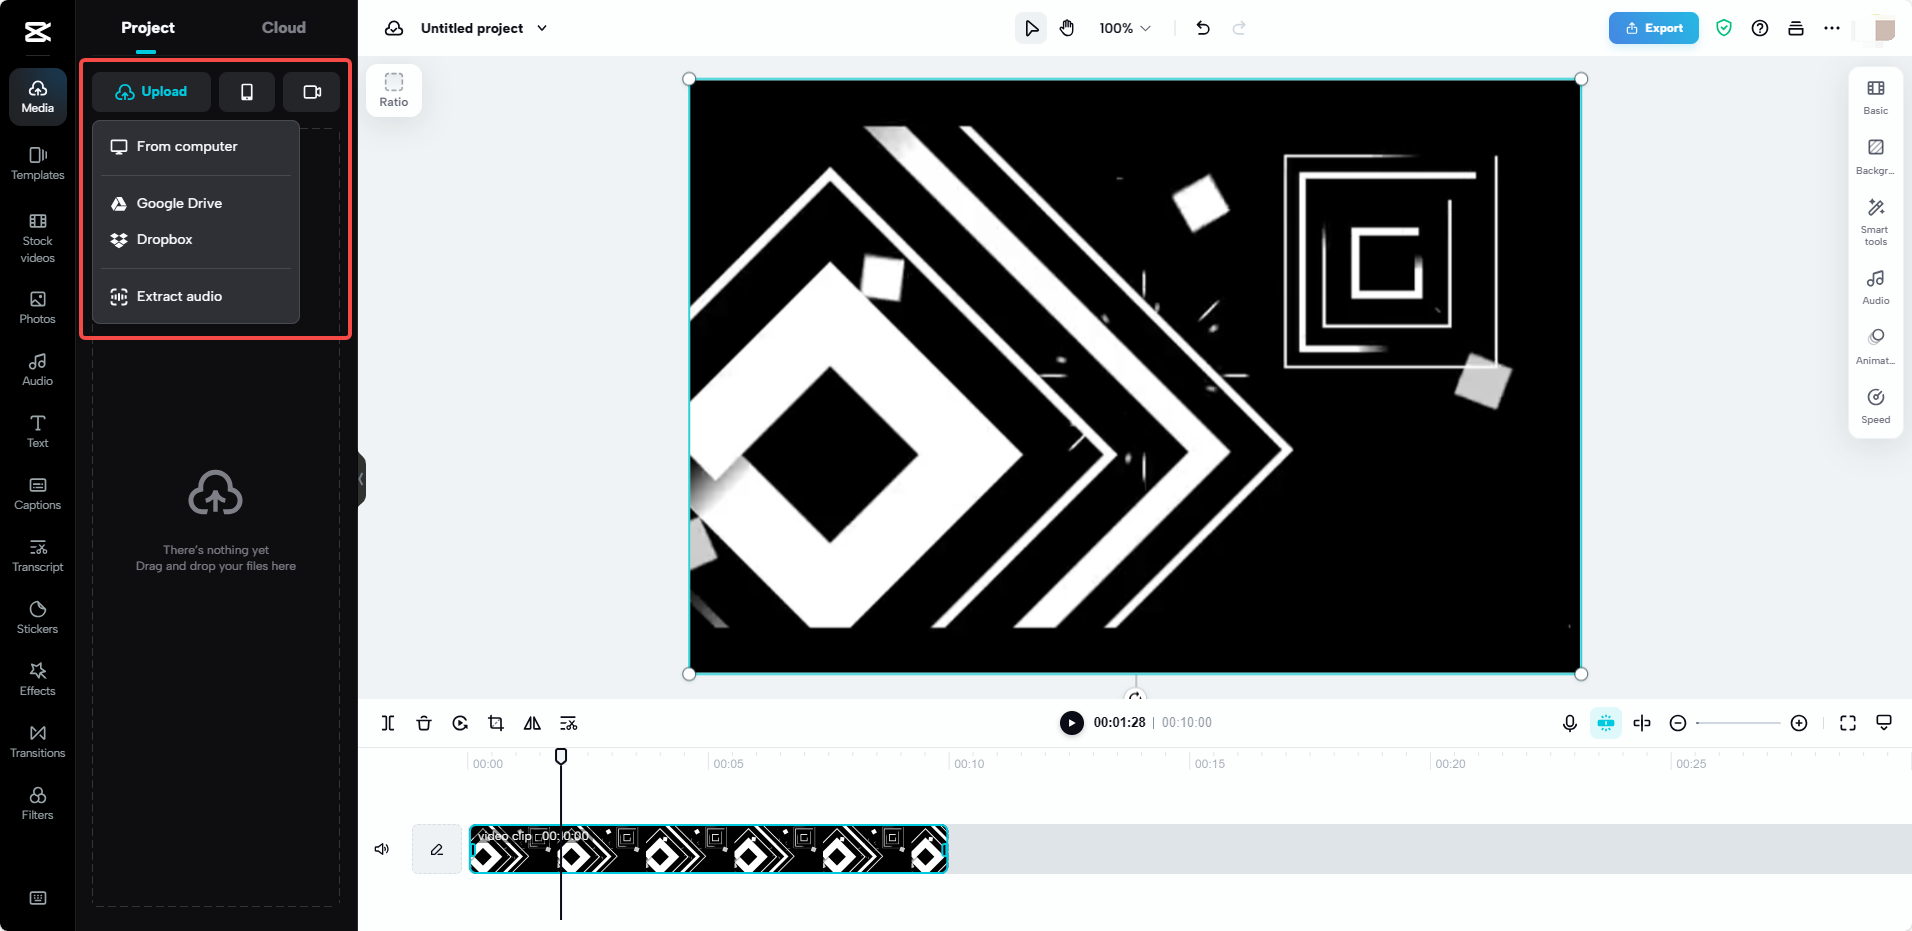Expand the 100% zoom level dropdown

1123,28
